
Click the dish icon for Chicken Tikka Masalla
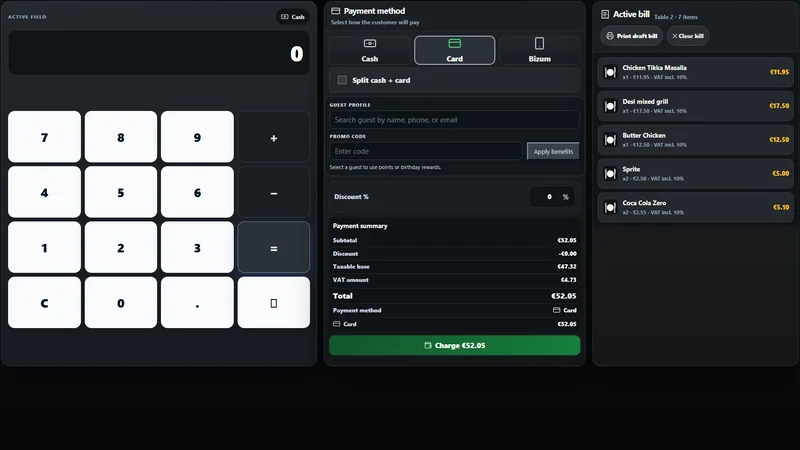coord(610,72)
